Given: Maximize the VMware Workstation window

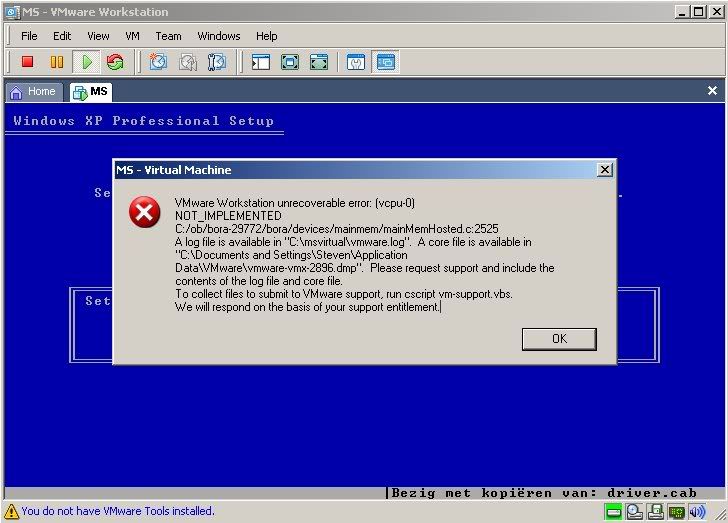Looking at the screenshot, I should point(699,12).
